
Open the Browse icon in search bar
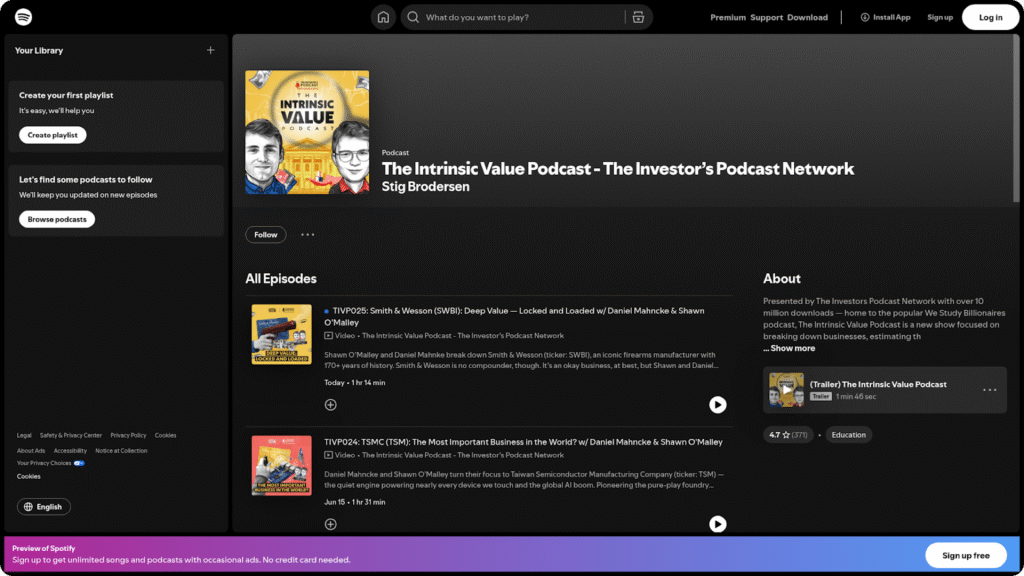click(x=638, y=18)
